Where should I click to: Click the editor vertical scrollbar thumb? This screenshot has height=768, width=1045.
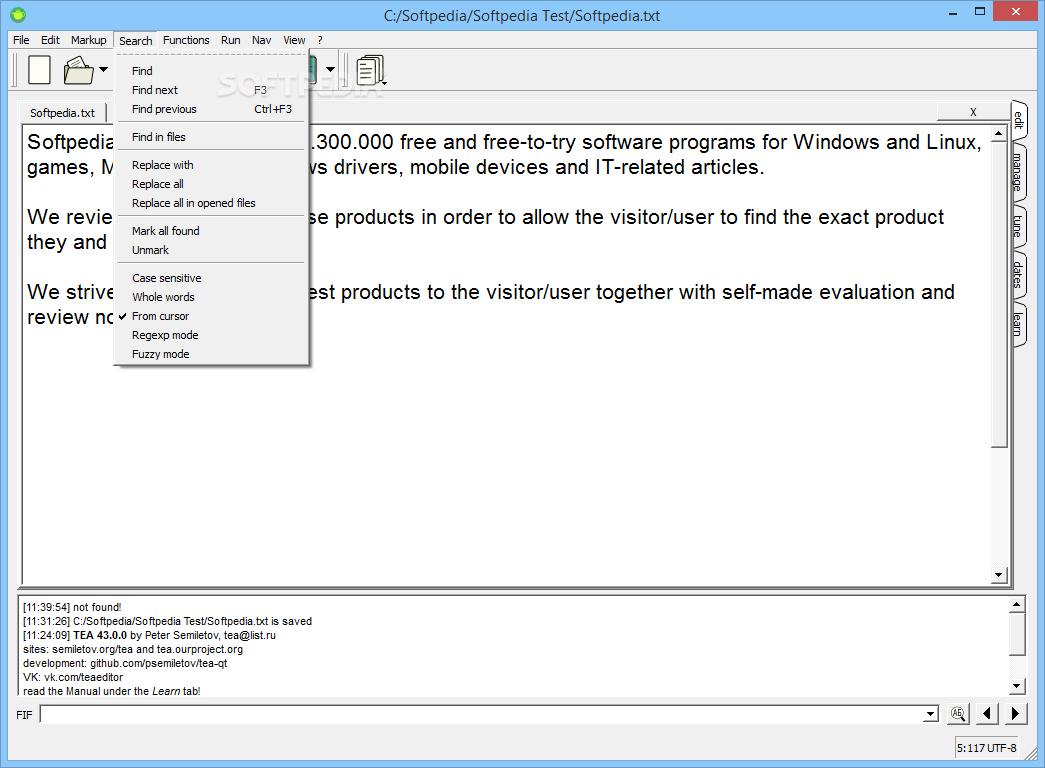coord(998,295)
